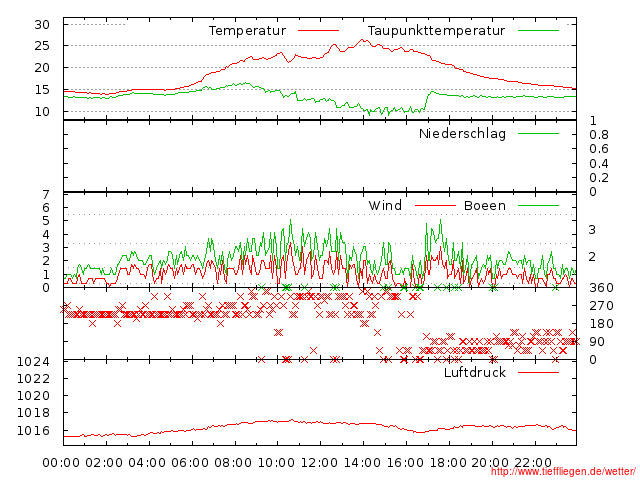Click the 4 wind speed axis value
The image size is (640, 480).
(46, 234)
